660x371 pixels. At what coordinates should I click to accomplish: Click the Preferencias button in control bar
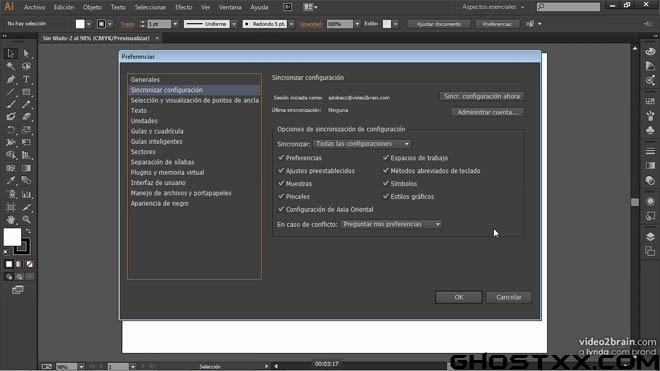point(497,24)
